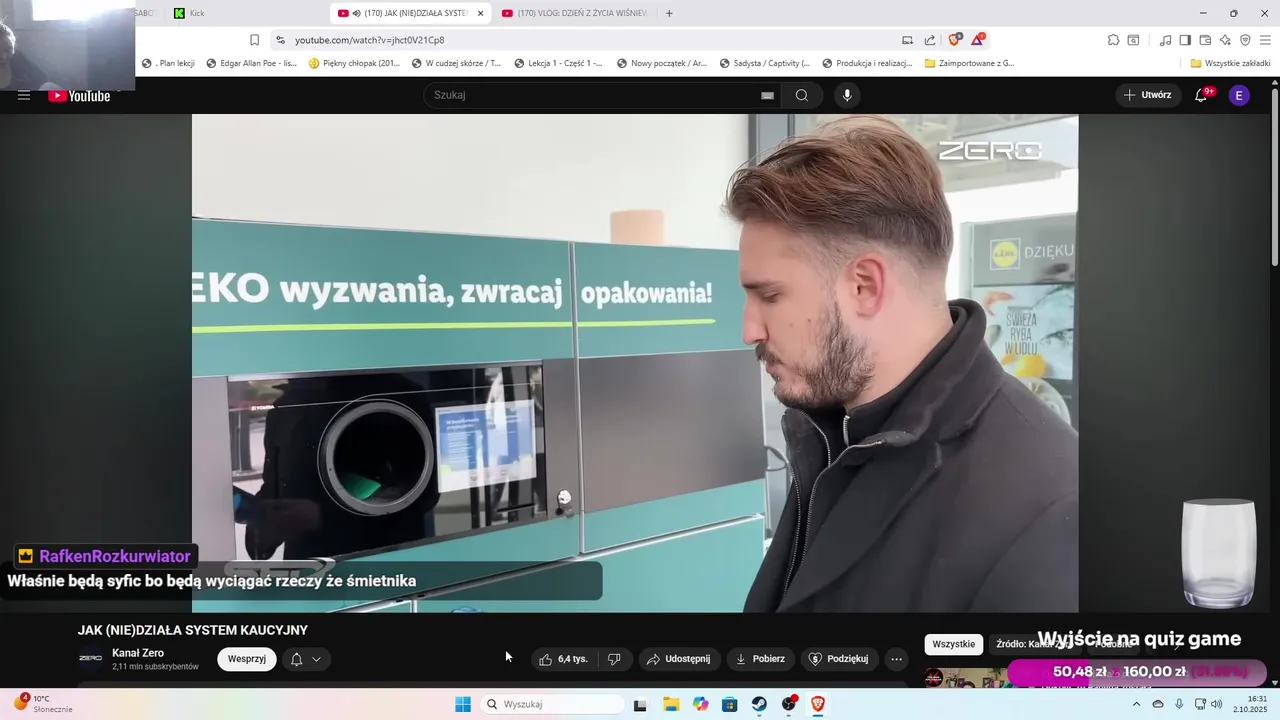Open the Nowy początek bookmark
This screenshot has width=1280, height=720.
click(x=662, y=63)
